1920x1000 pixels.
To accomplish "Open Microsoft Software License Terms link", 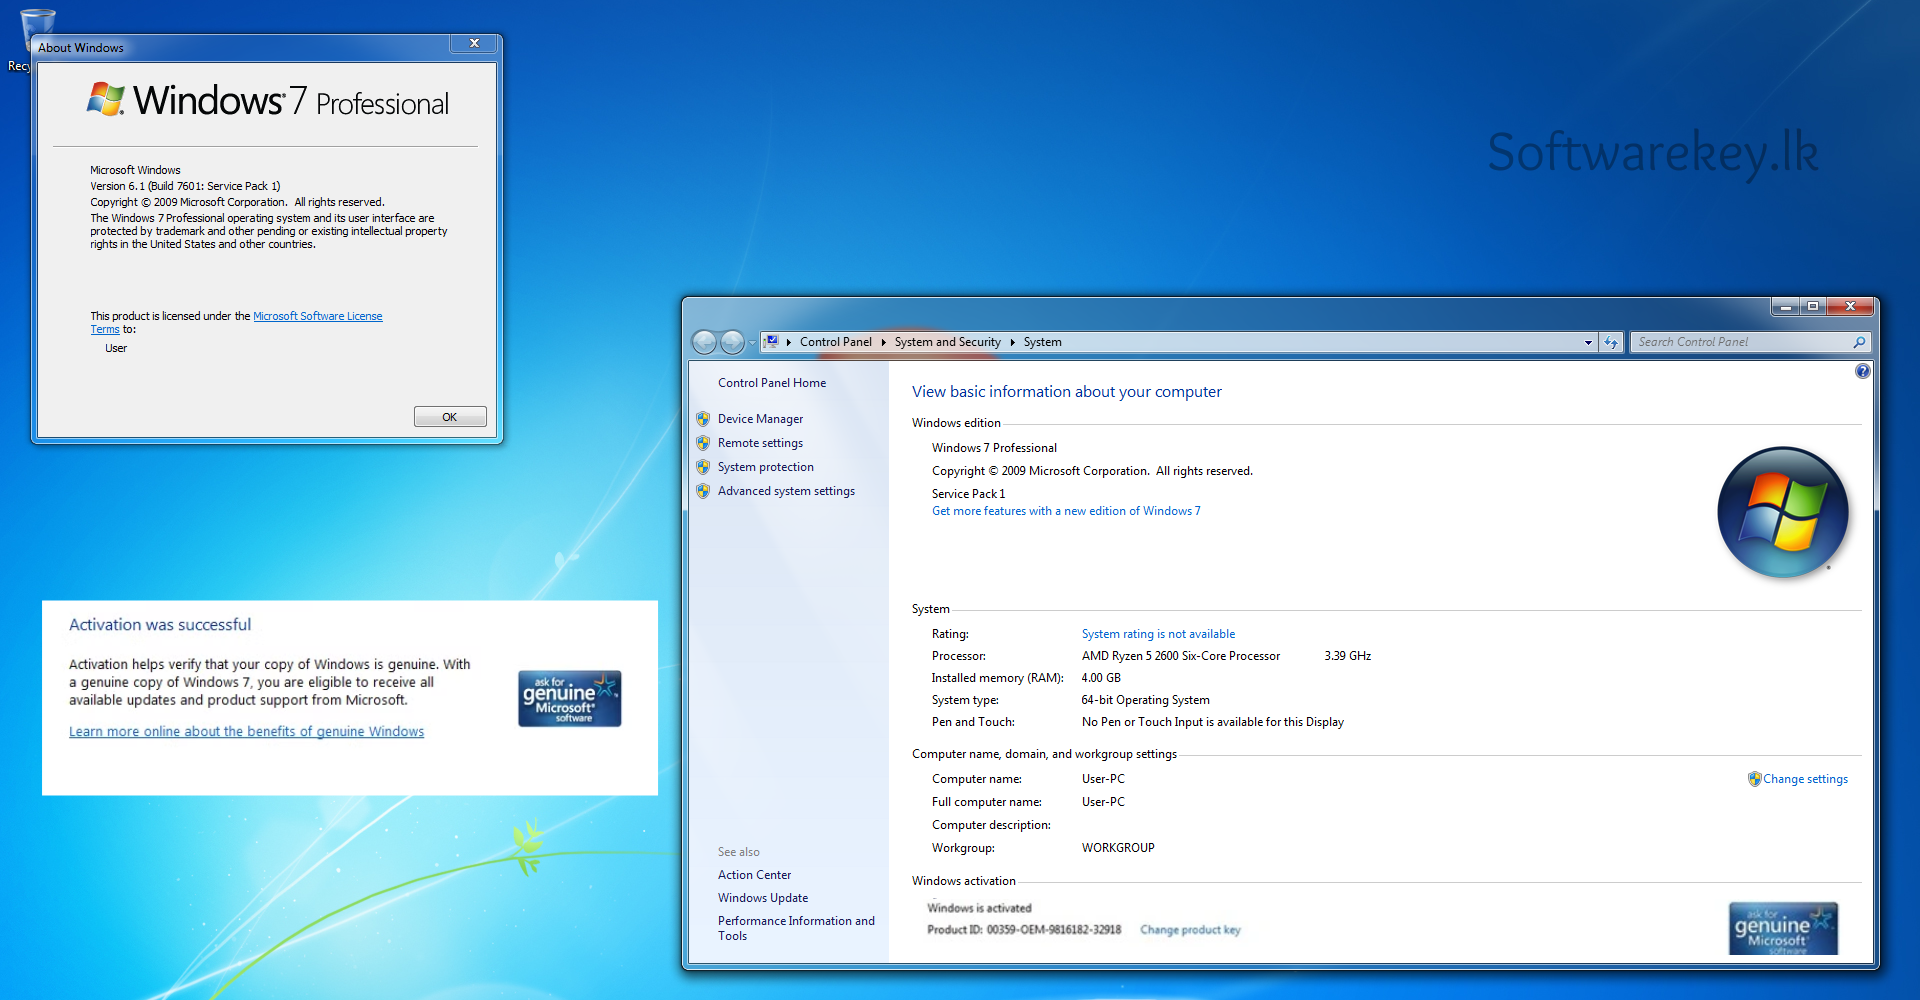I will pyautogui.click(x=317, y=316).
